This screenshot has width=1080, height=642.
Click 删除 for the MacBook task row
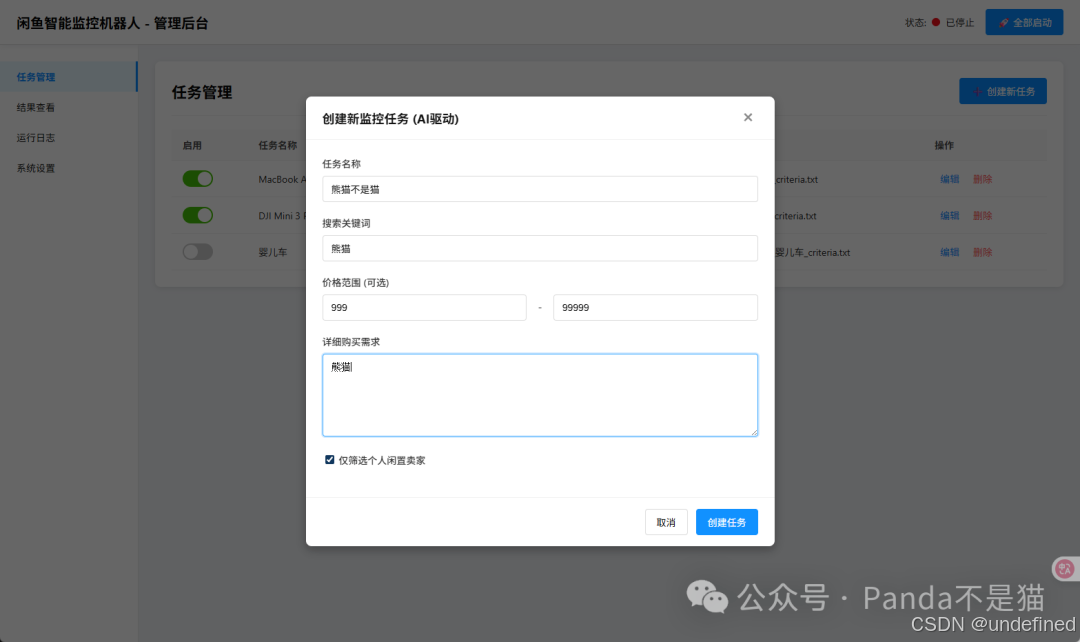tap(982, 179)
